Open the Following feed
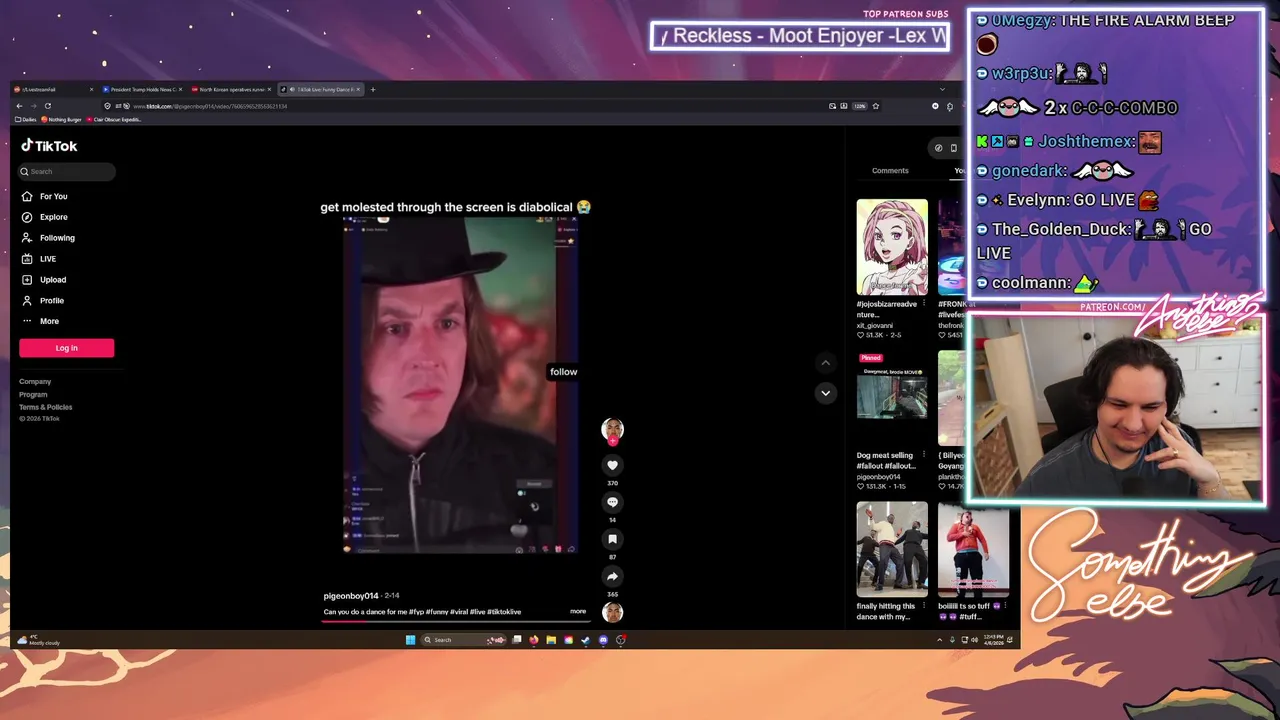 (49, 238)
